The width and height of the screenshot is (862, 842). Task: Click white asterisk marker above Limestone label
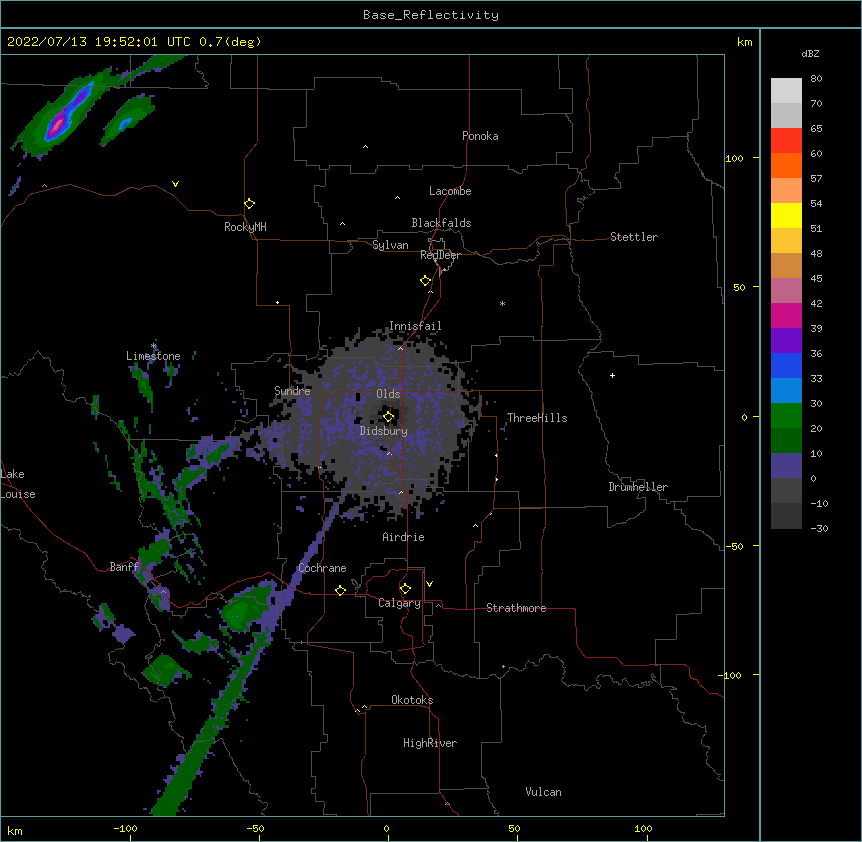154,346
